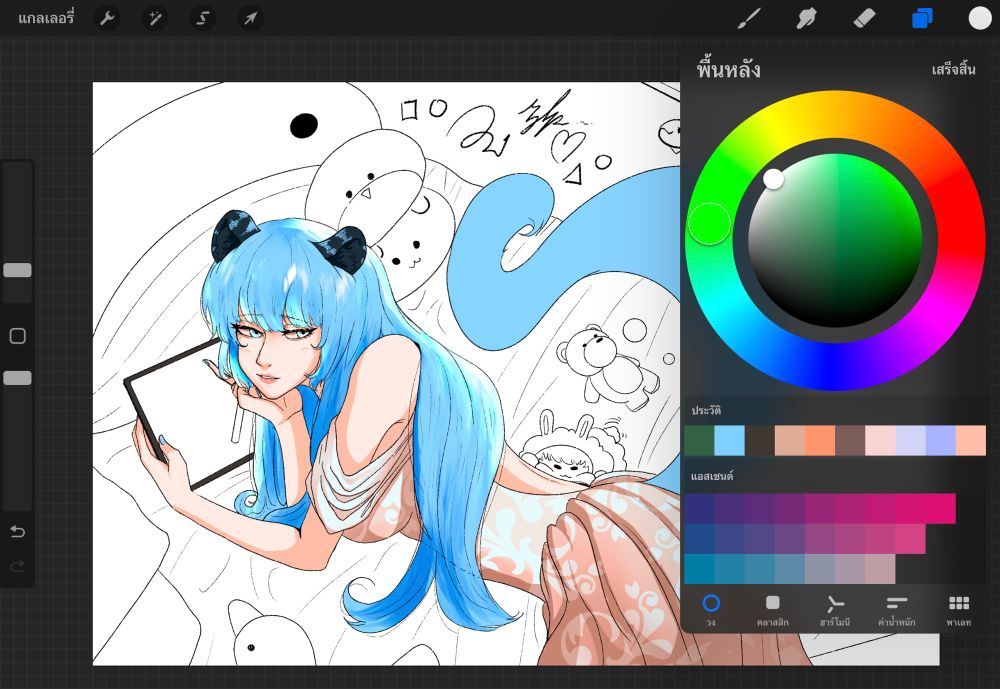The width and height of the screenshot is (1000, 689).
Task: Pick the dark indigo first palette swatch
Action: click(699, 508)
